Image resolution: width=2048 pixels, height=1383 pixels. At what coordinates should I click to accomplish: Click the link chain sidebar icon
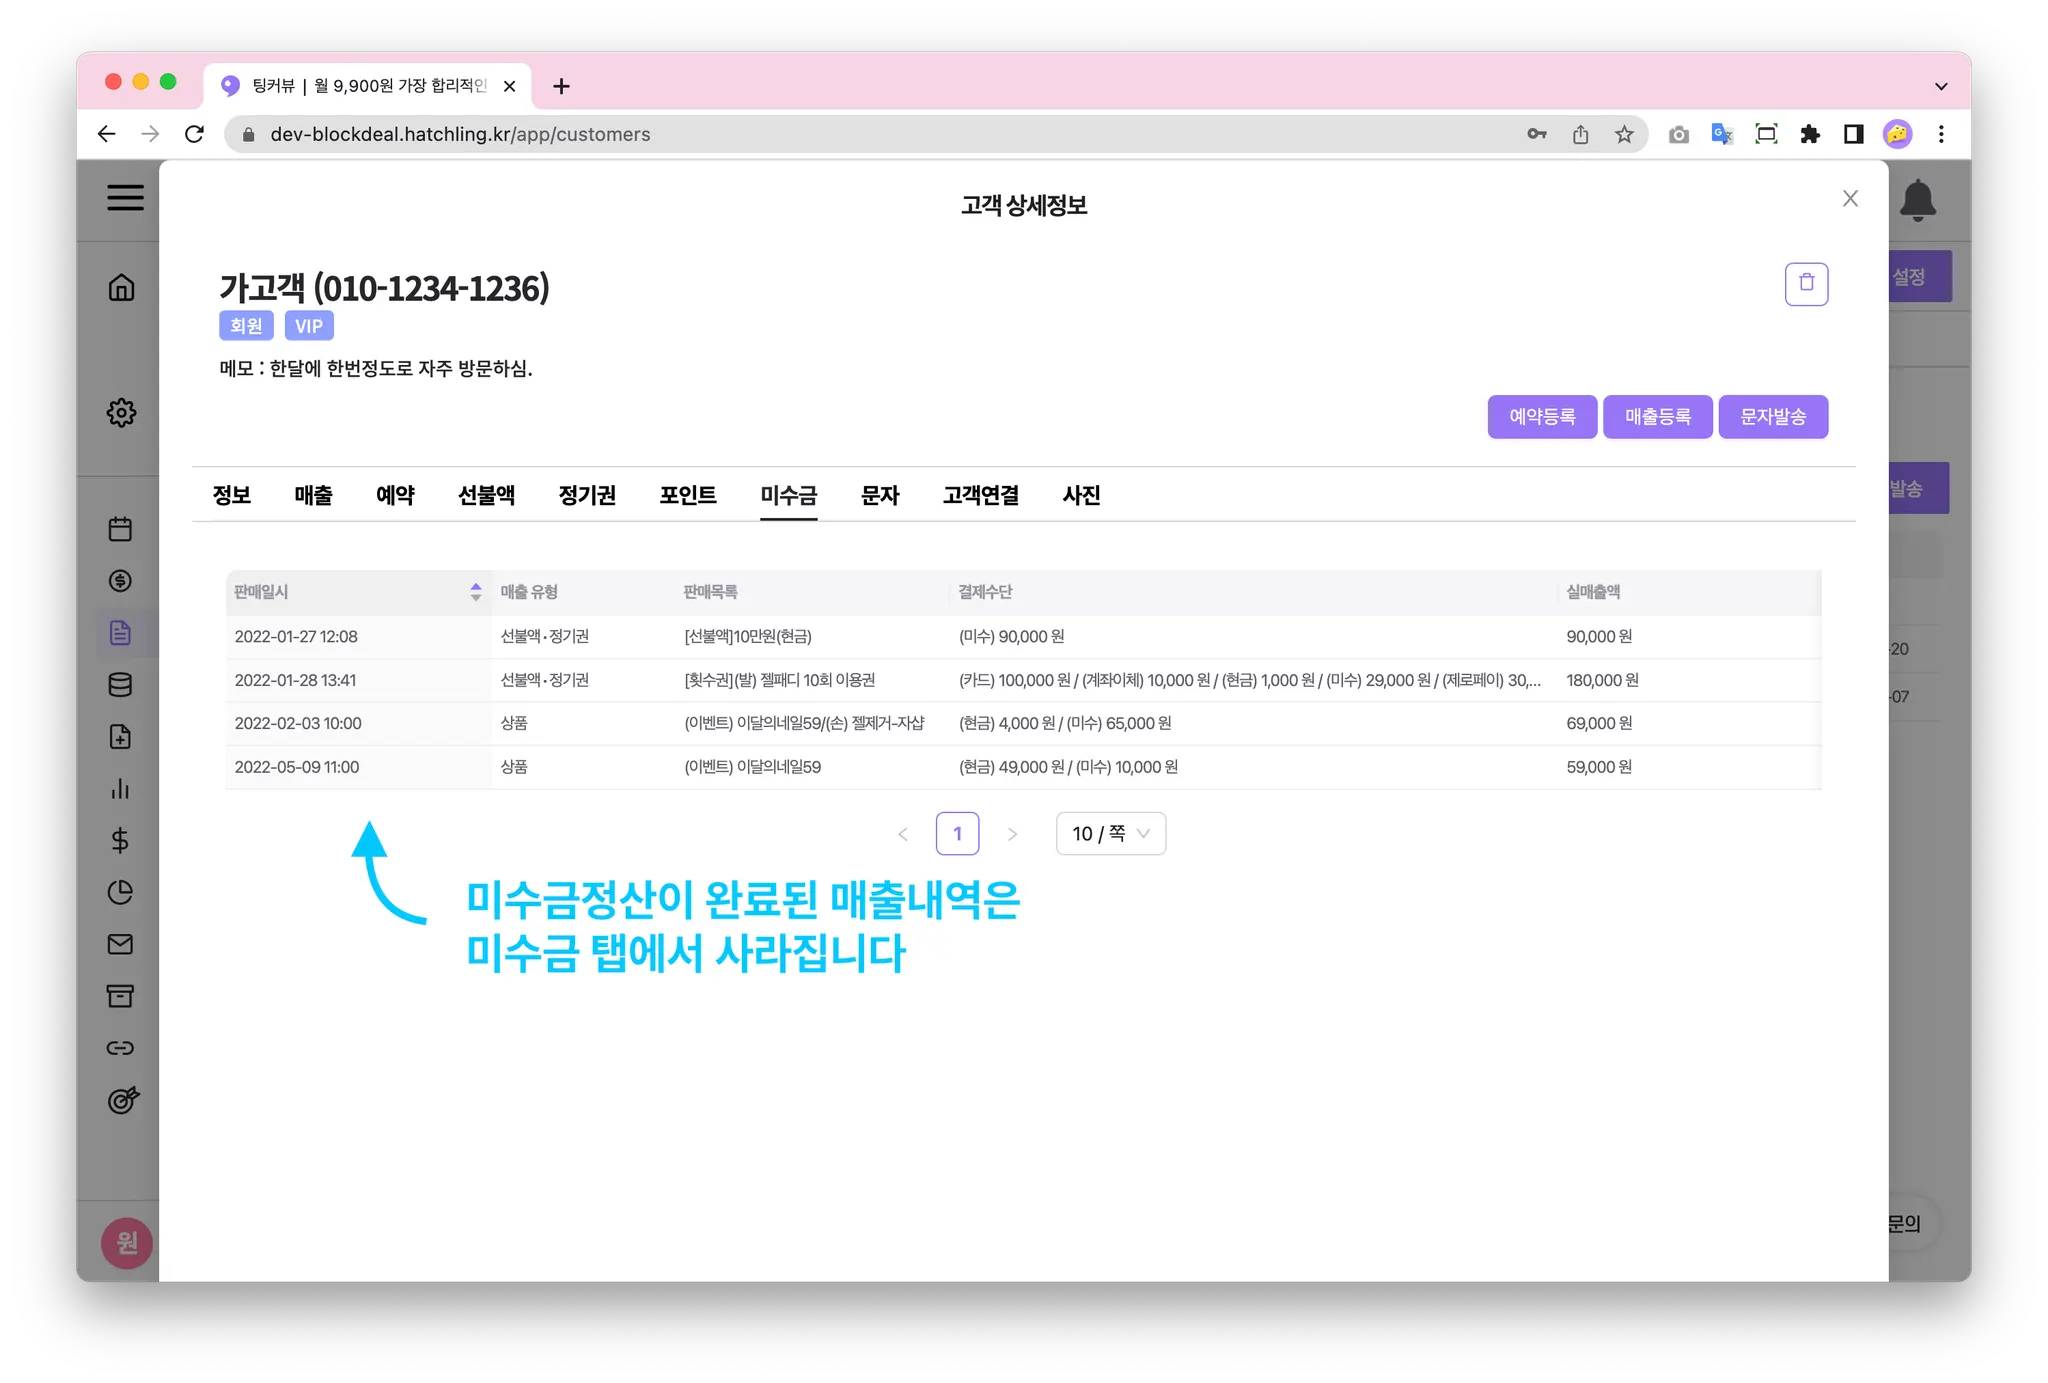tap(120, 1048)
